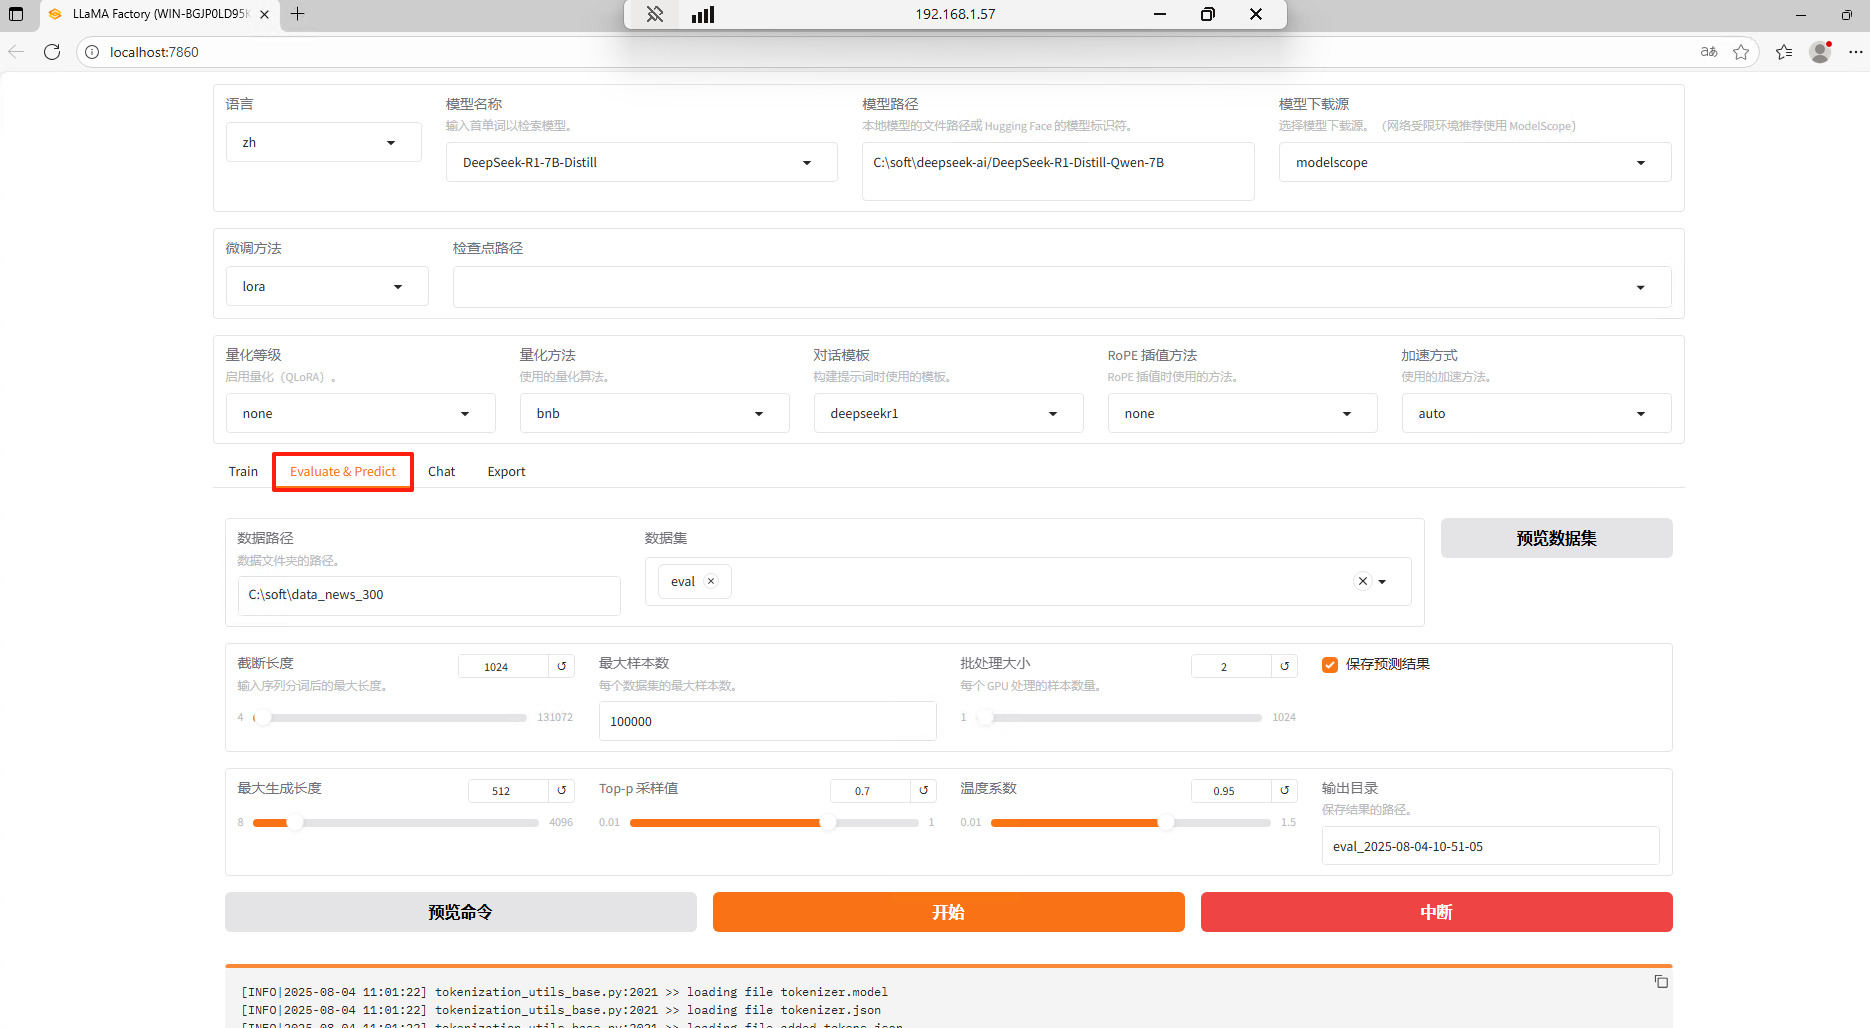Click the 批处理大小 number box
The height and width of the screenshot is (1028, 1870).
pyautogui.click(x=1231, y=666)
